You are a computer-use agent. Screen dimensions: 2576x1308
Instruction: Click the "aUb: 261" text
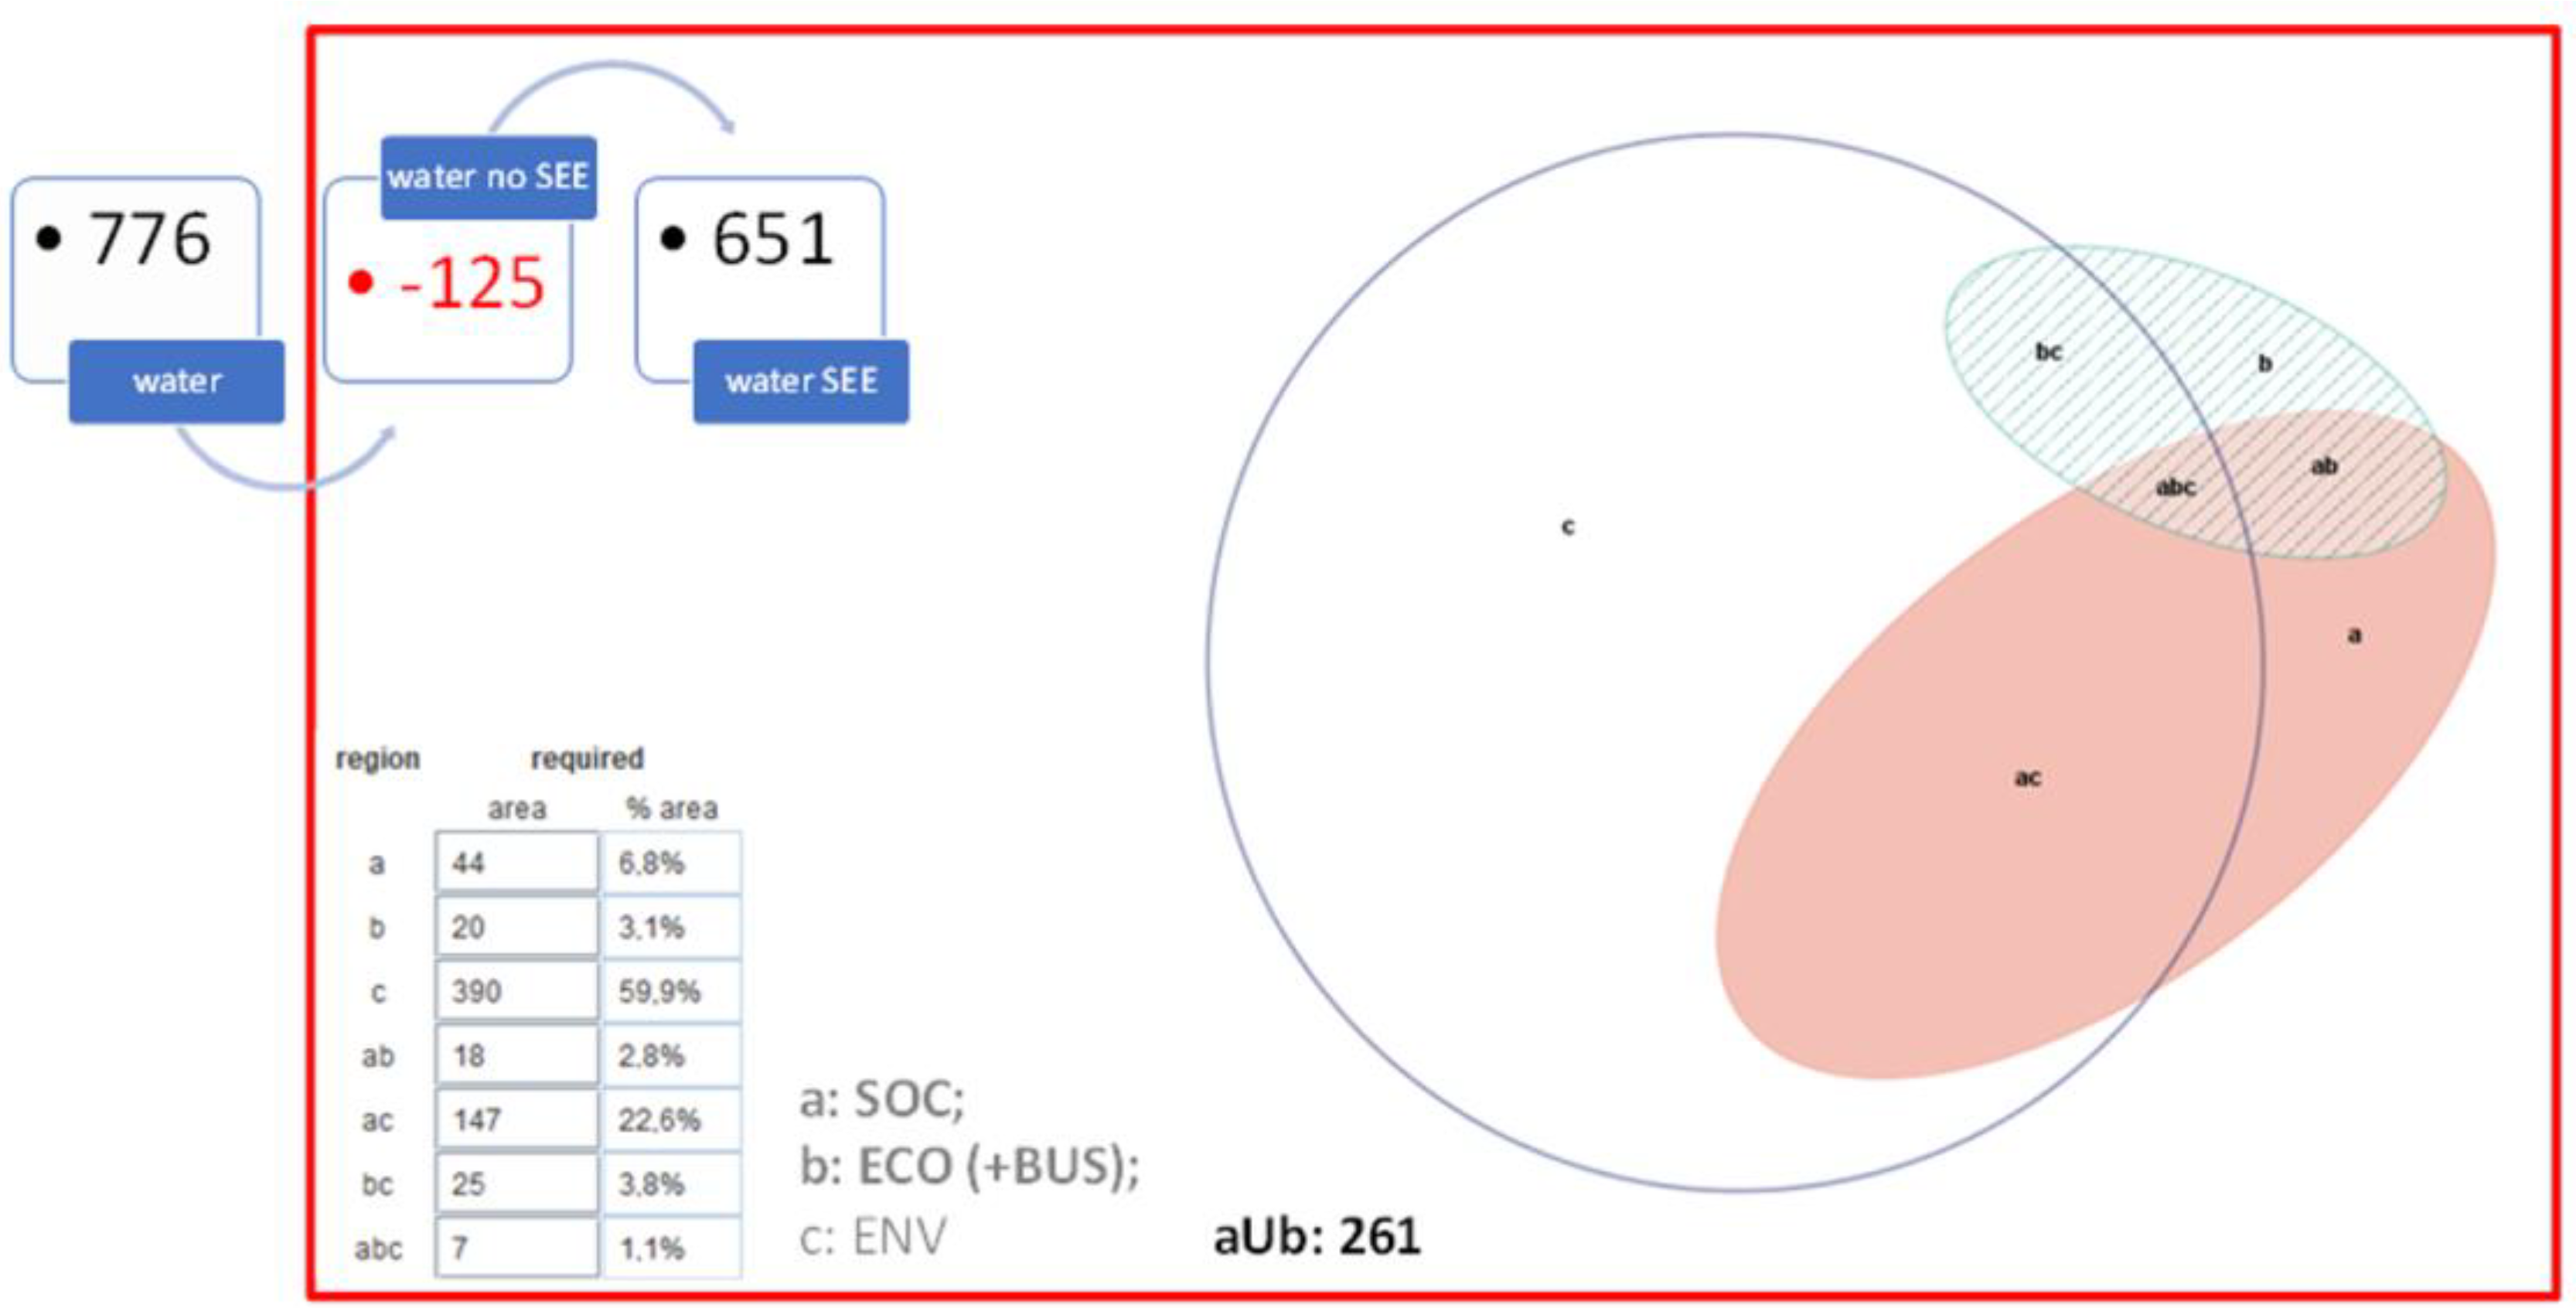[1316, 1237]
